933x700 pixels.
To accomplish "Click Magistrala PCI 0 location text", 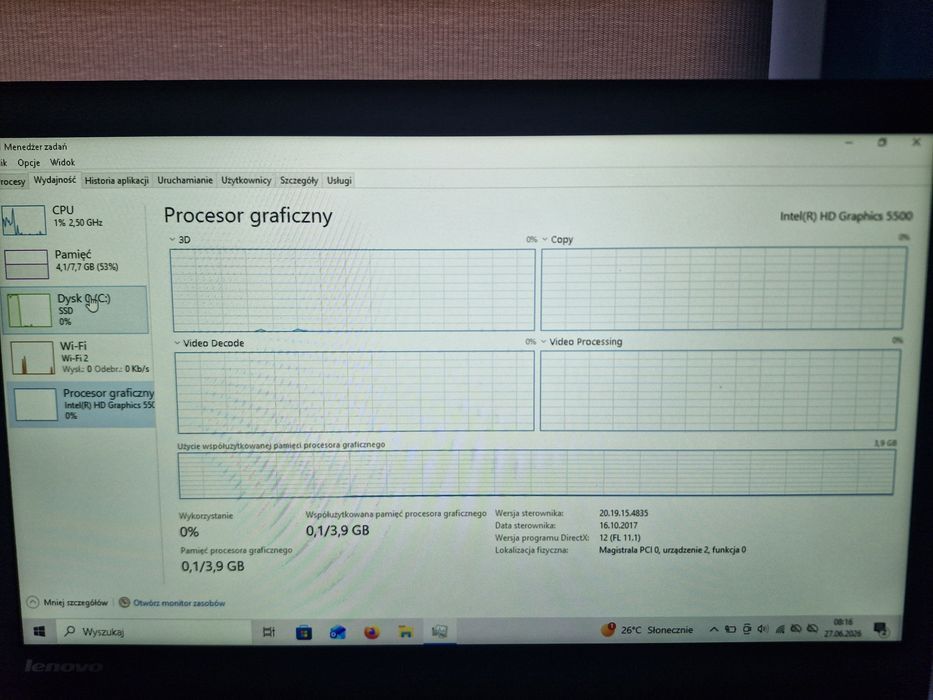I will click(x=672, y=550).
